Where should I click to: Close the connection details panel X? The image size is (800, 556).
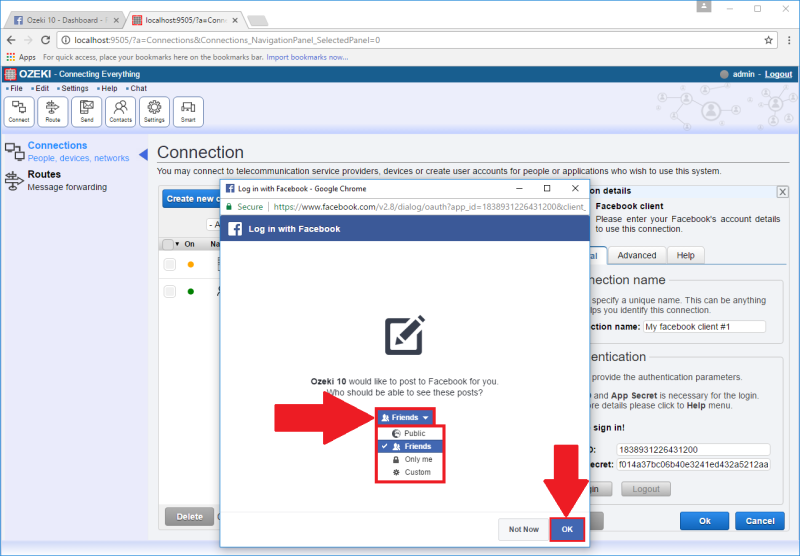click(782, 191)
